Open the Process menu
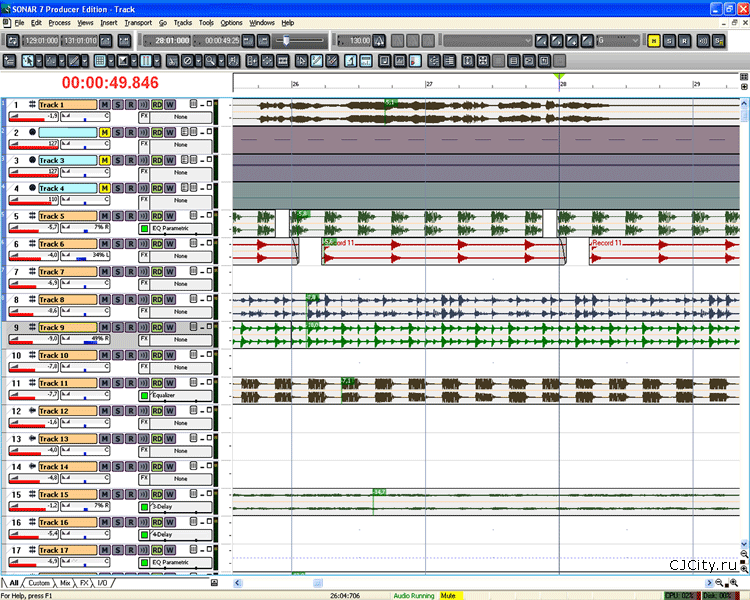 coord(59,22)
